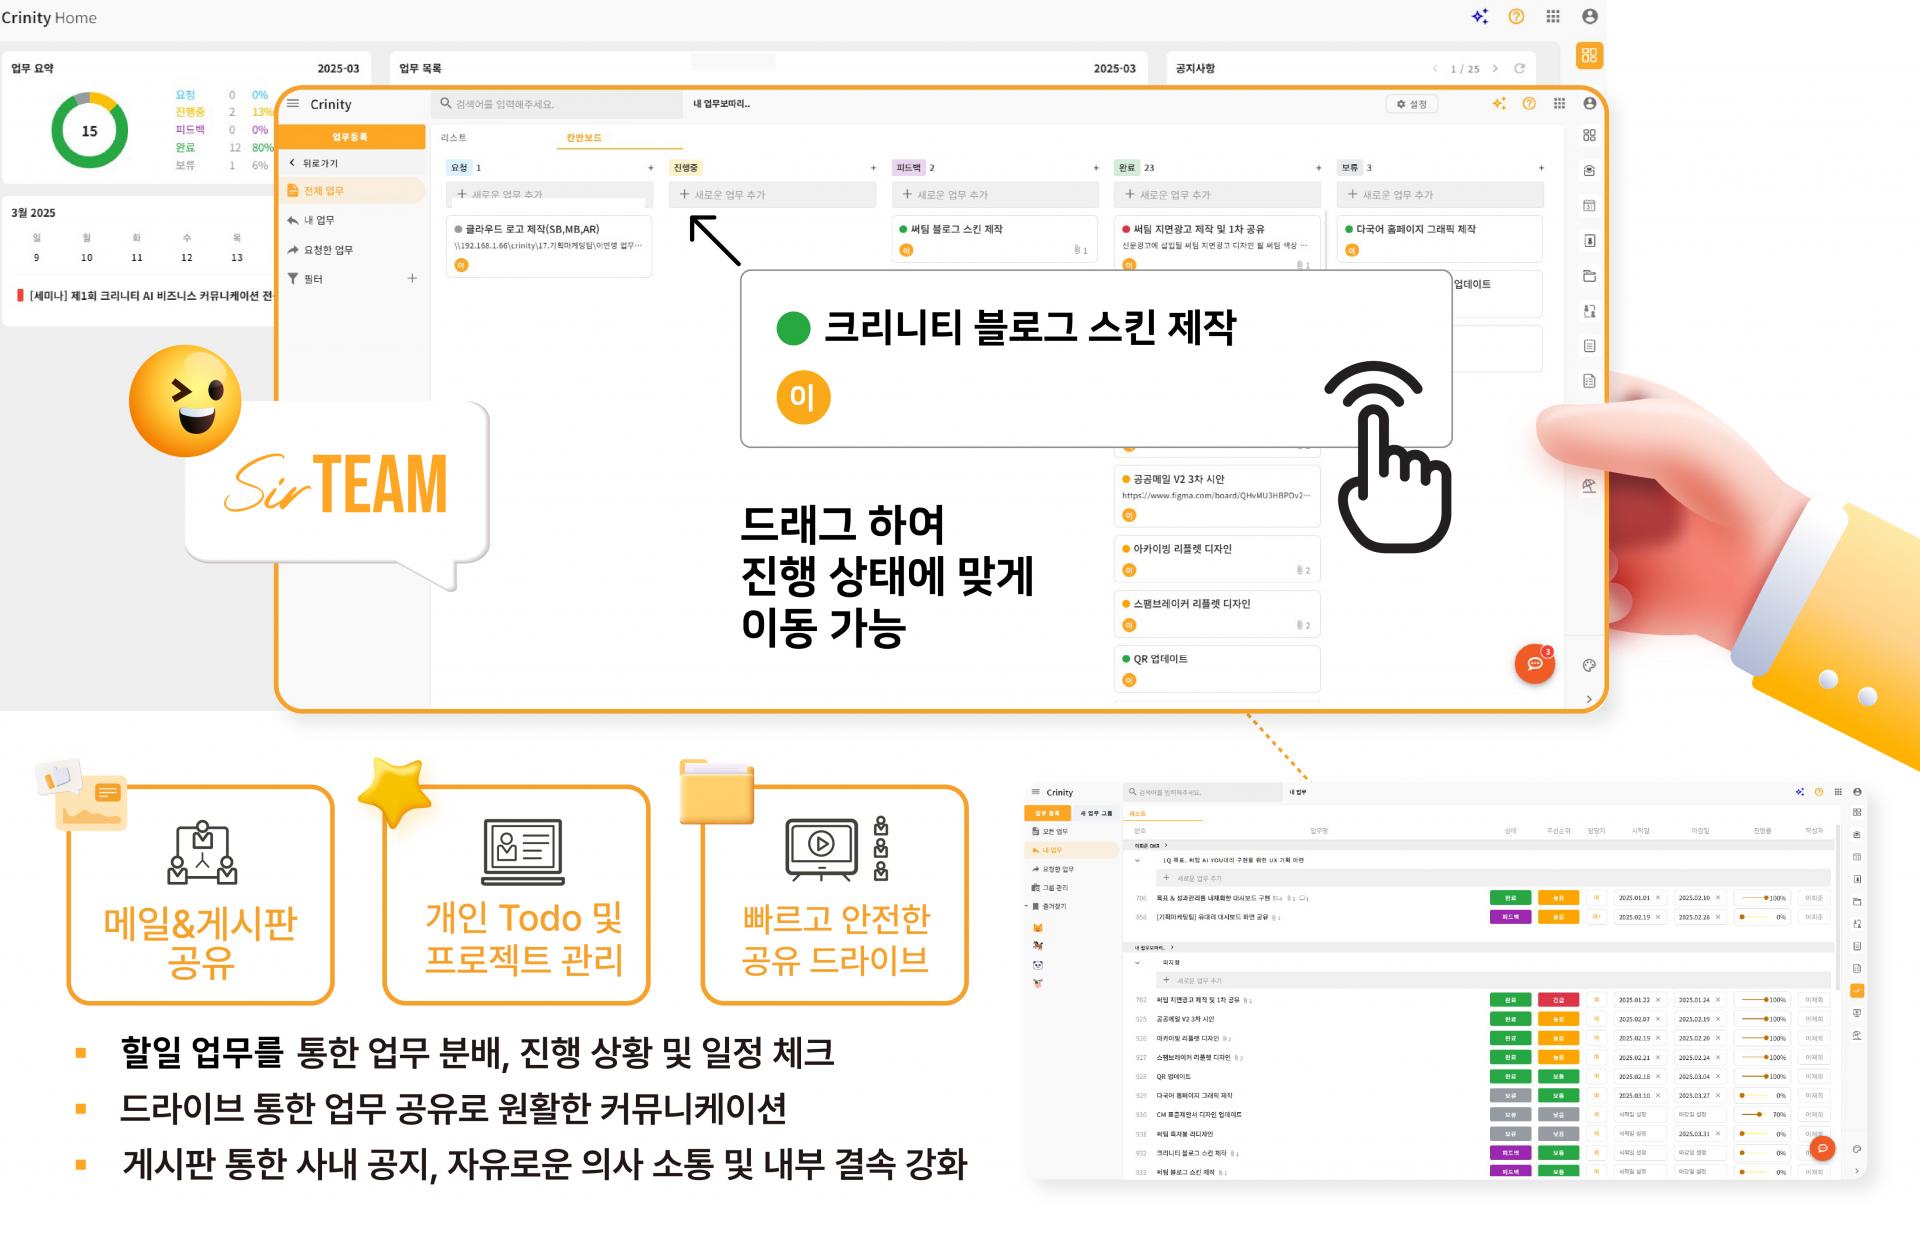
Task: Click the plus icon on 요청 column header
Action: click(x=651, y=167)
